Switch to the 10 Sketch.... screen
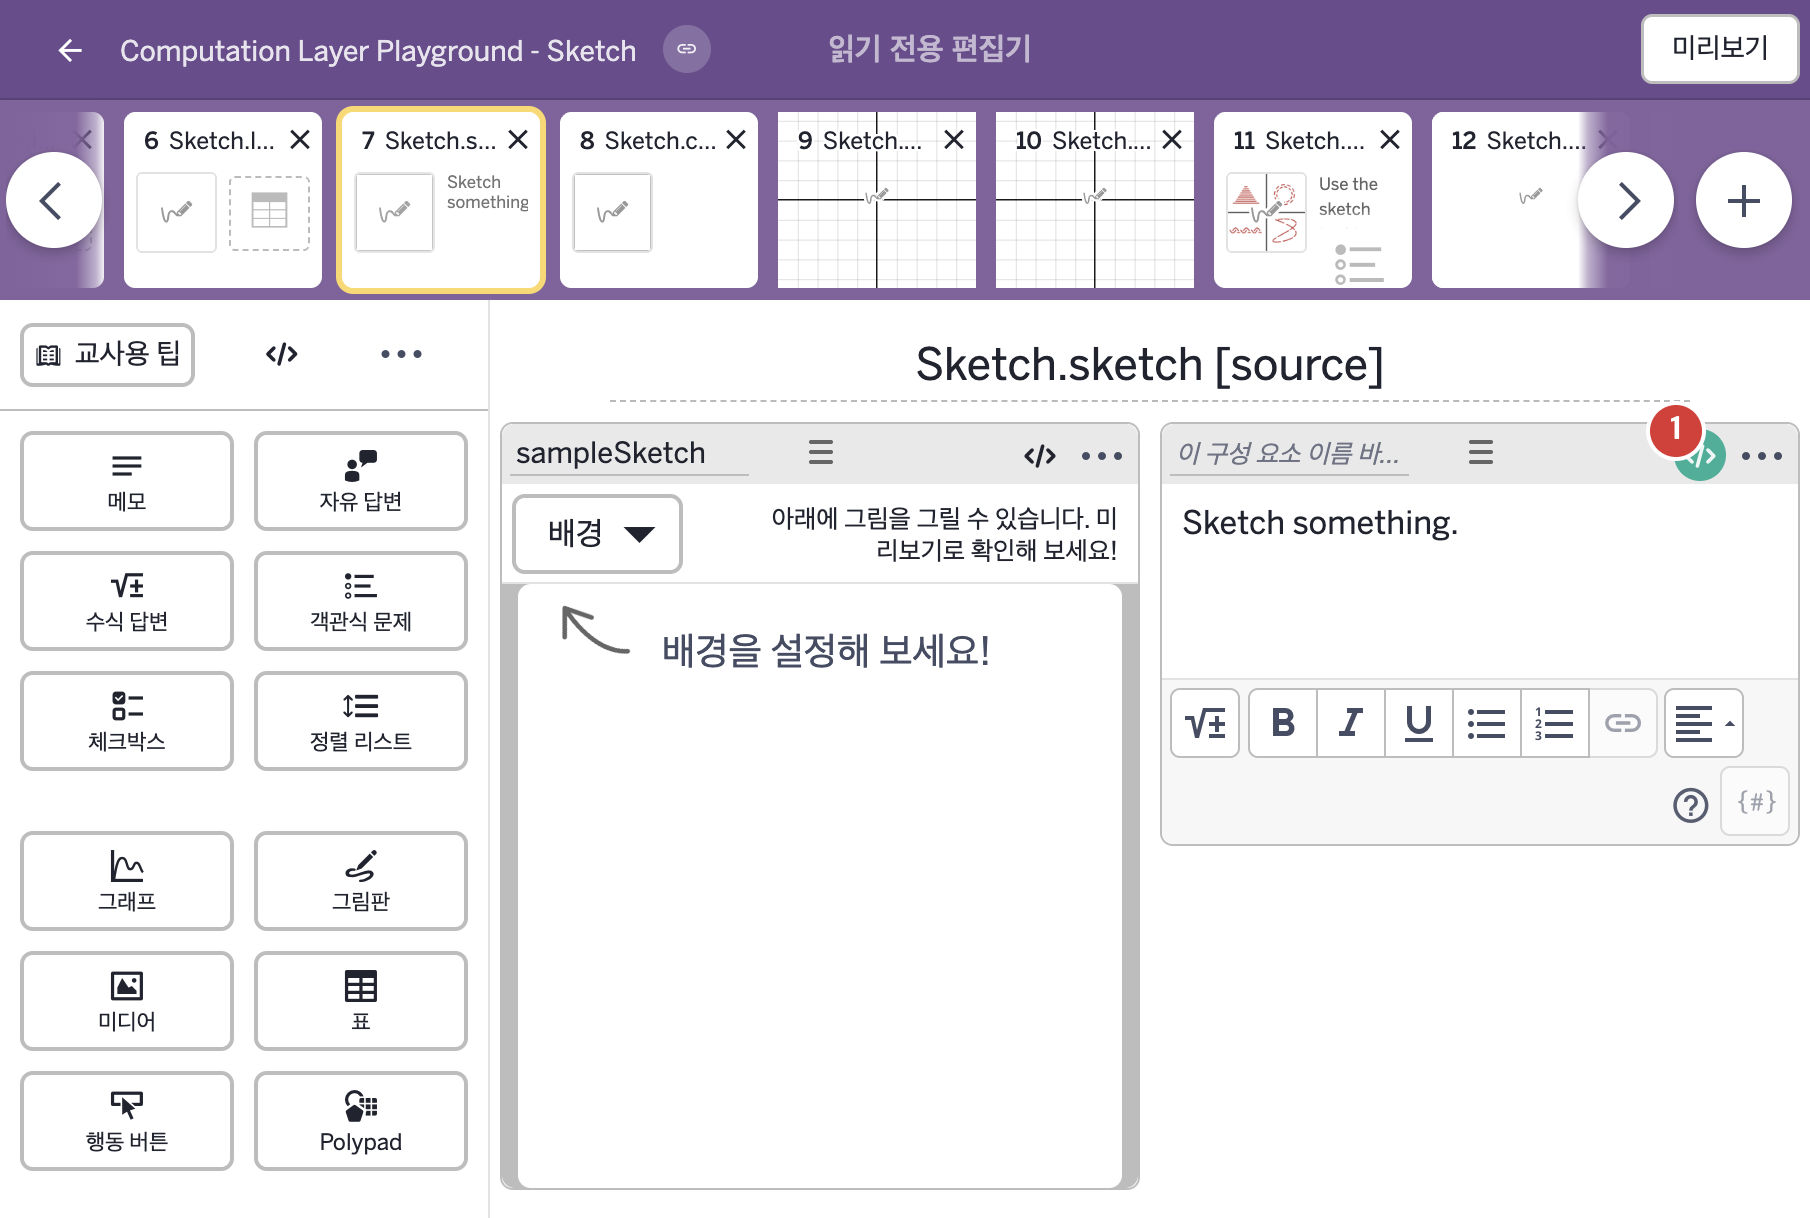1810x1218 pixels. click(1095, 200)
